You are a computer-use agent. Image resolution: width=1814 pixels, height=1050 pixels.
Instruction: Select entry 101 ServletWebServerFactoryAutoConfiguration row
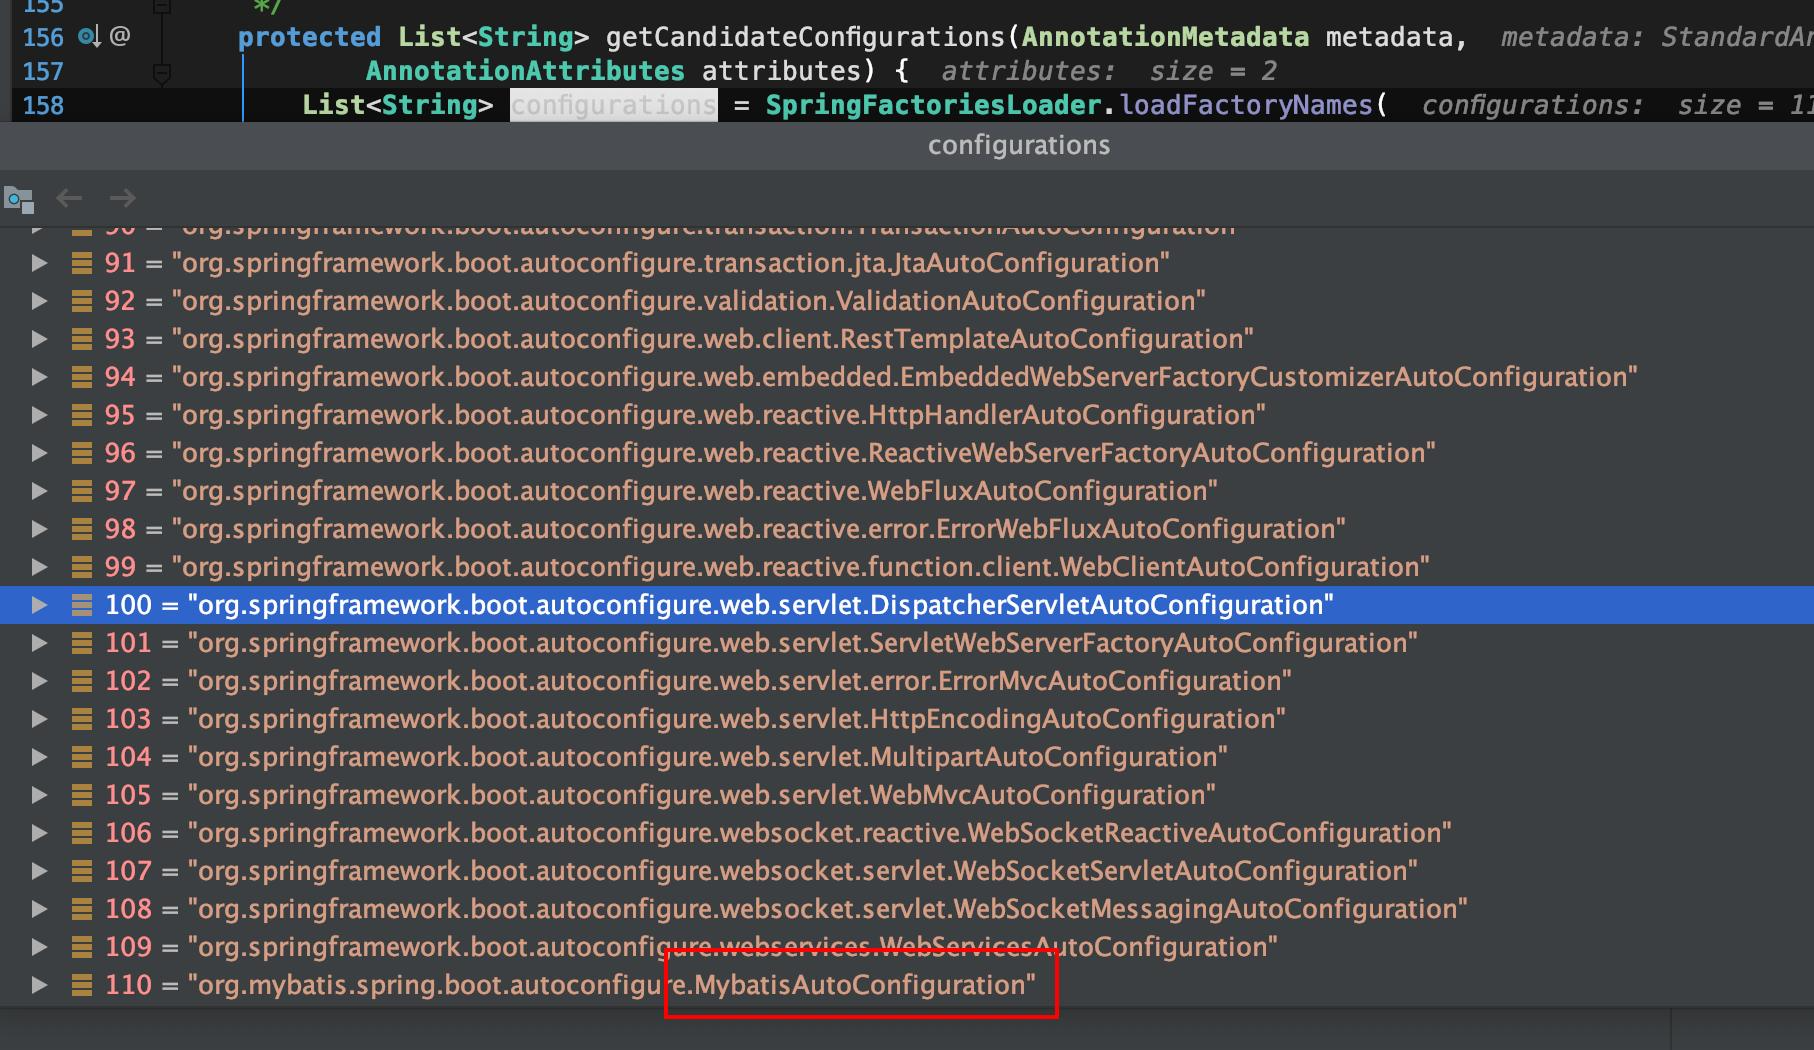coord(907,643)
